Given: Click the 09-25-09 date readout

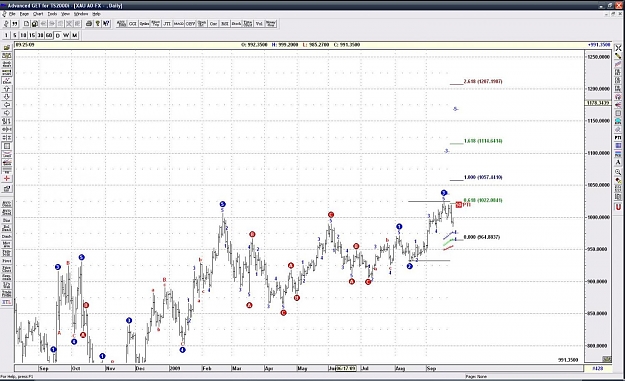Looking at the screenshot, I should 25,45.
